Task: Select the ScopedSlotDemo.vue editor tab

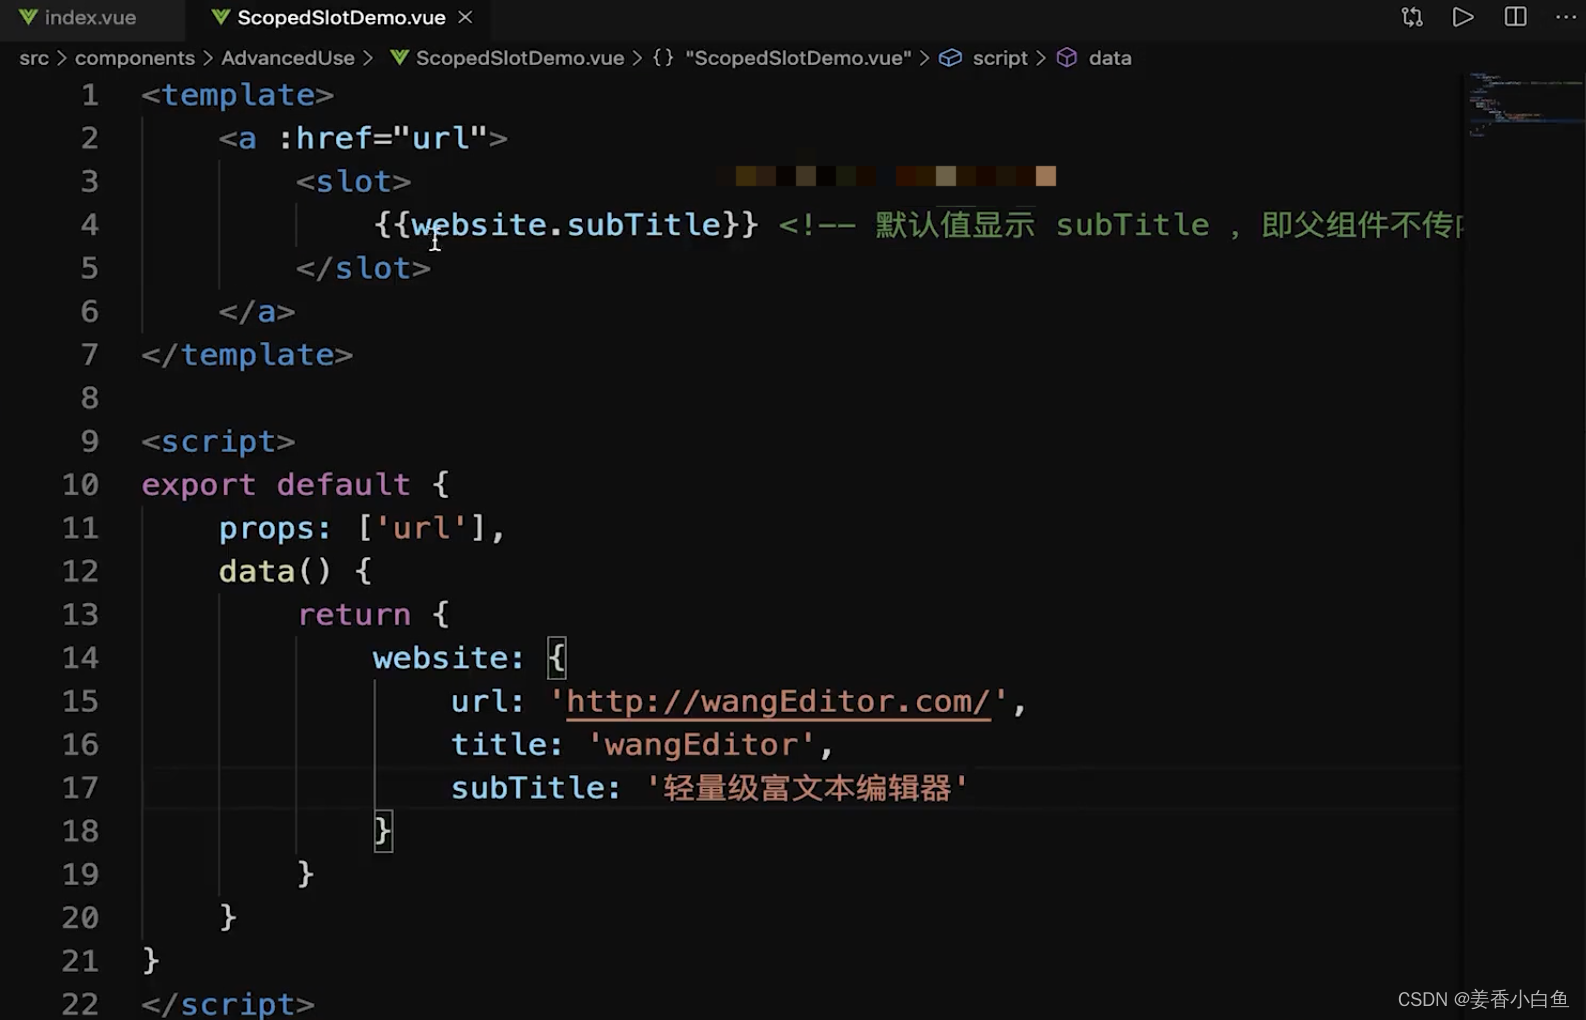Action: pyautogui.click(x=341, y=17)
